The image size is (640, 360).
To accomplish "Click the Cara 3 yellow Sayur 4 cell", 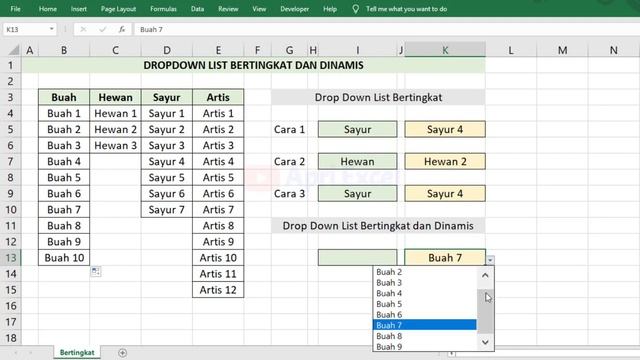I will coord(445,193).
